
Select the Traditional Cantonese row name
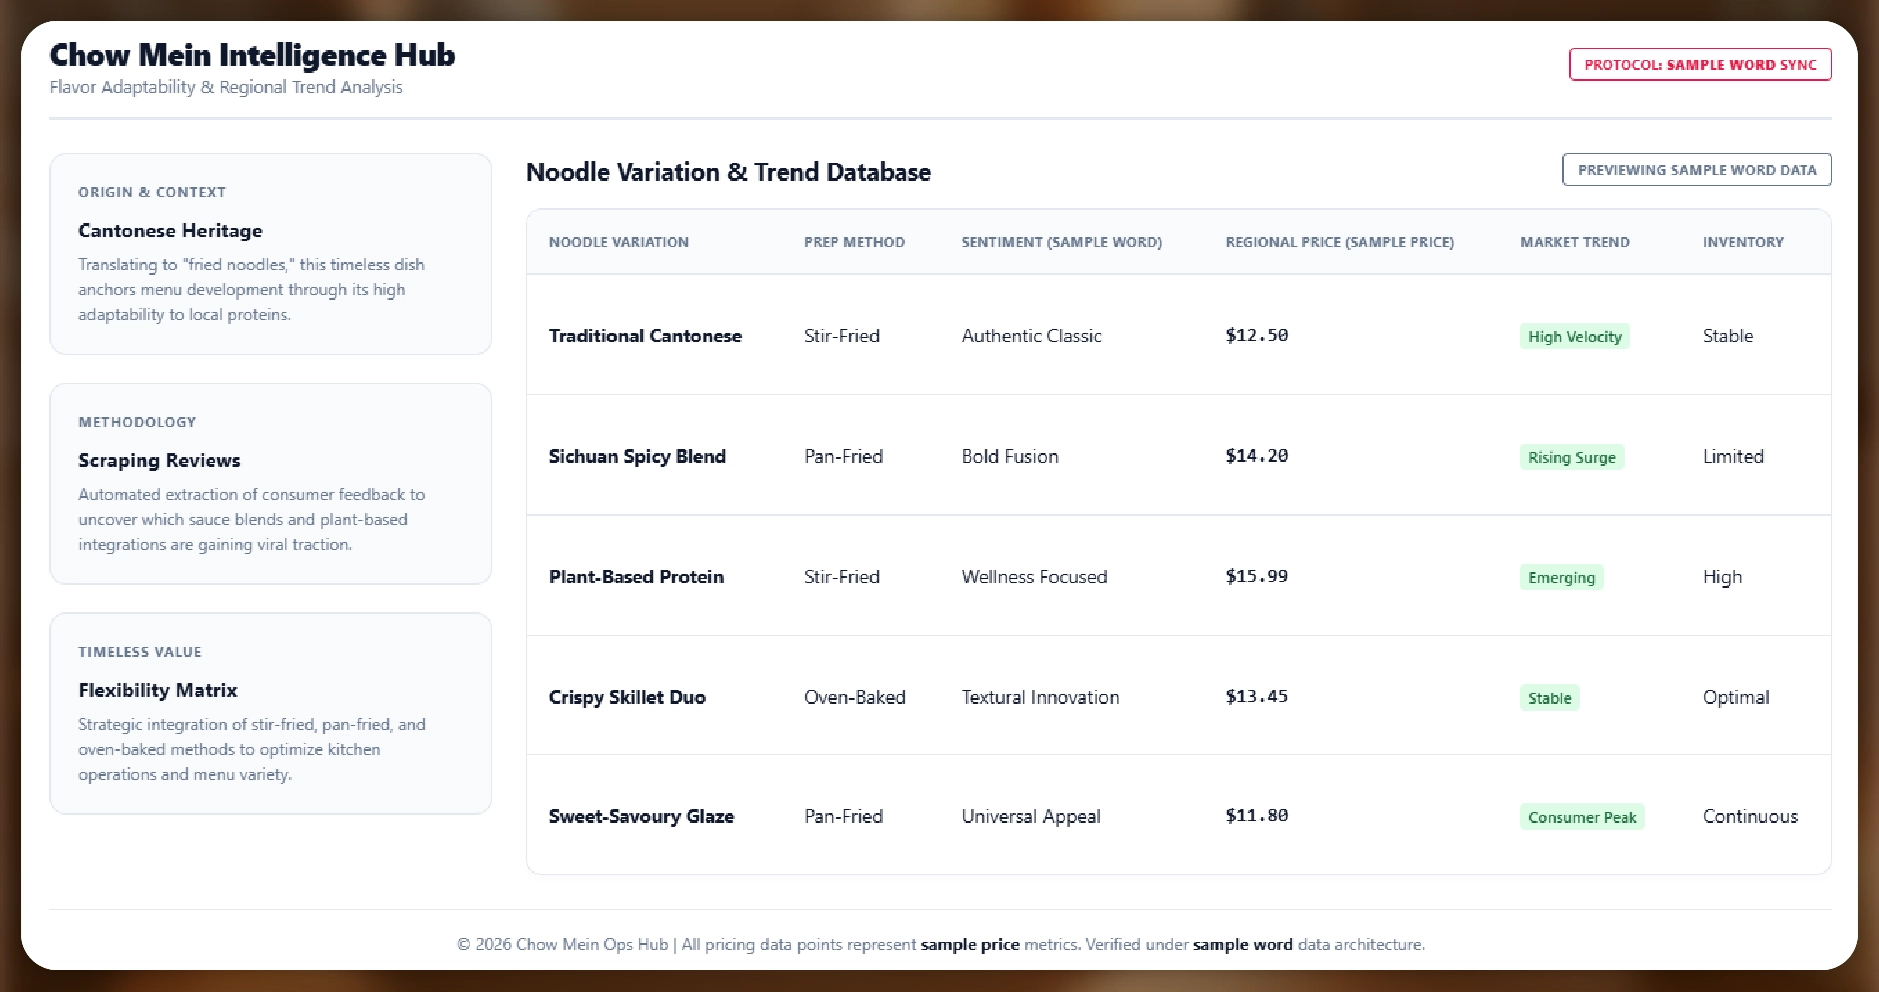(645, 336)
